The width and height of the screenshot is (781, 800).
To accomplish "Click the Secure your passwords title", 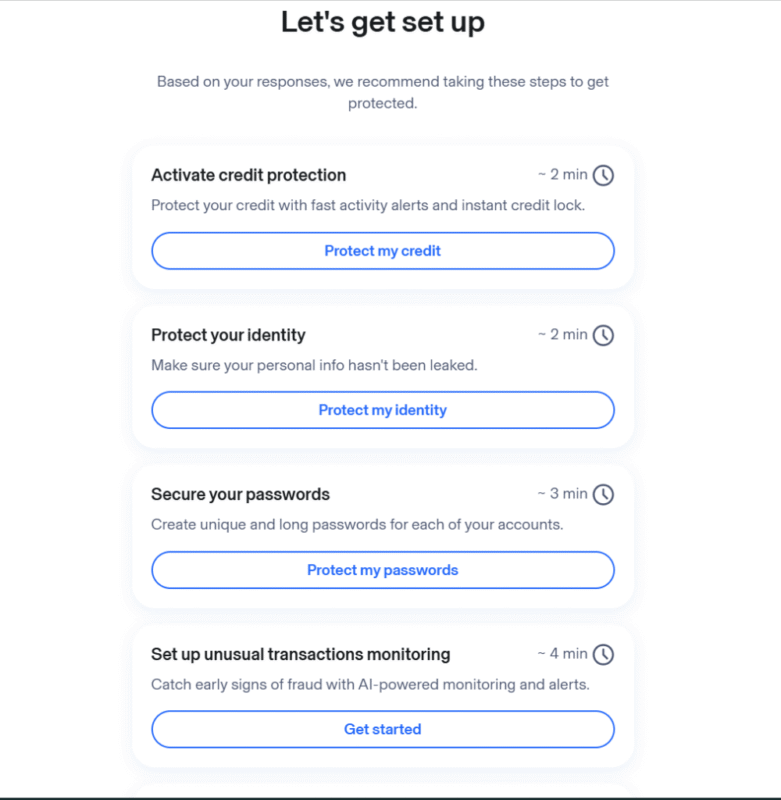I will click(240, 494).
